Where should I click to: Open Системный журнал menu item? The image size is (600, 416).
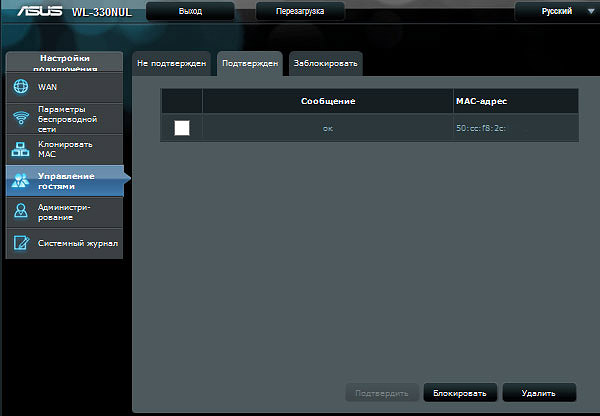pyautogui.click(x=64, y=243)
